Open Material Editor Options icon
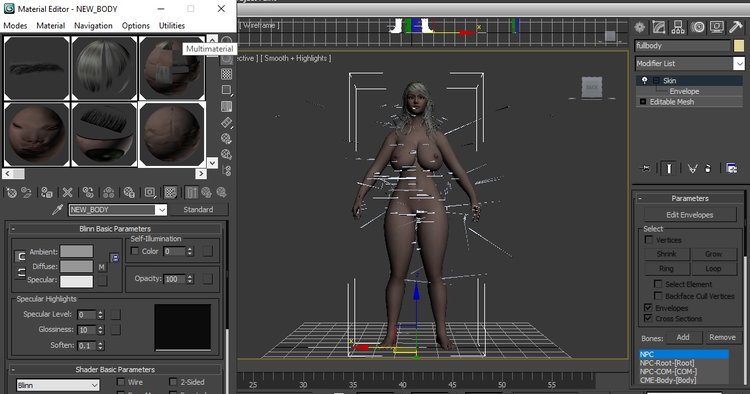 coord(227,139)
